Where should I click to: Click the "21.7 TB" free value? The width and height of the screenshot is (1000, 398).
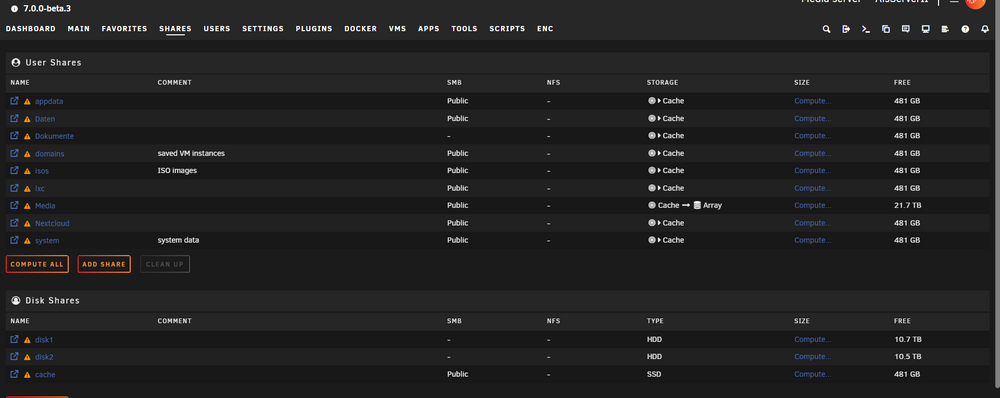[x=907, y=205]
